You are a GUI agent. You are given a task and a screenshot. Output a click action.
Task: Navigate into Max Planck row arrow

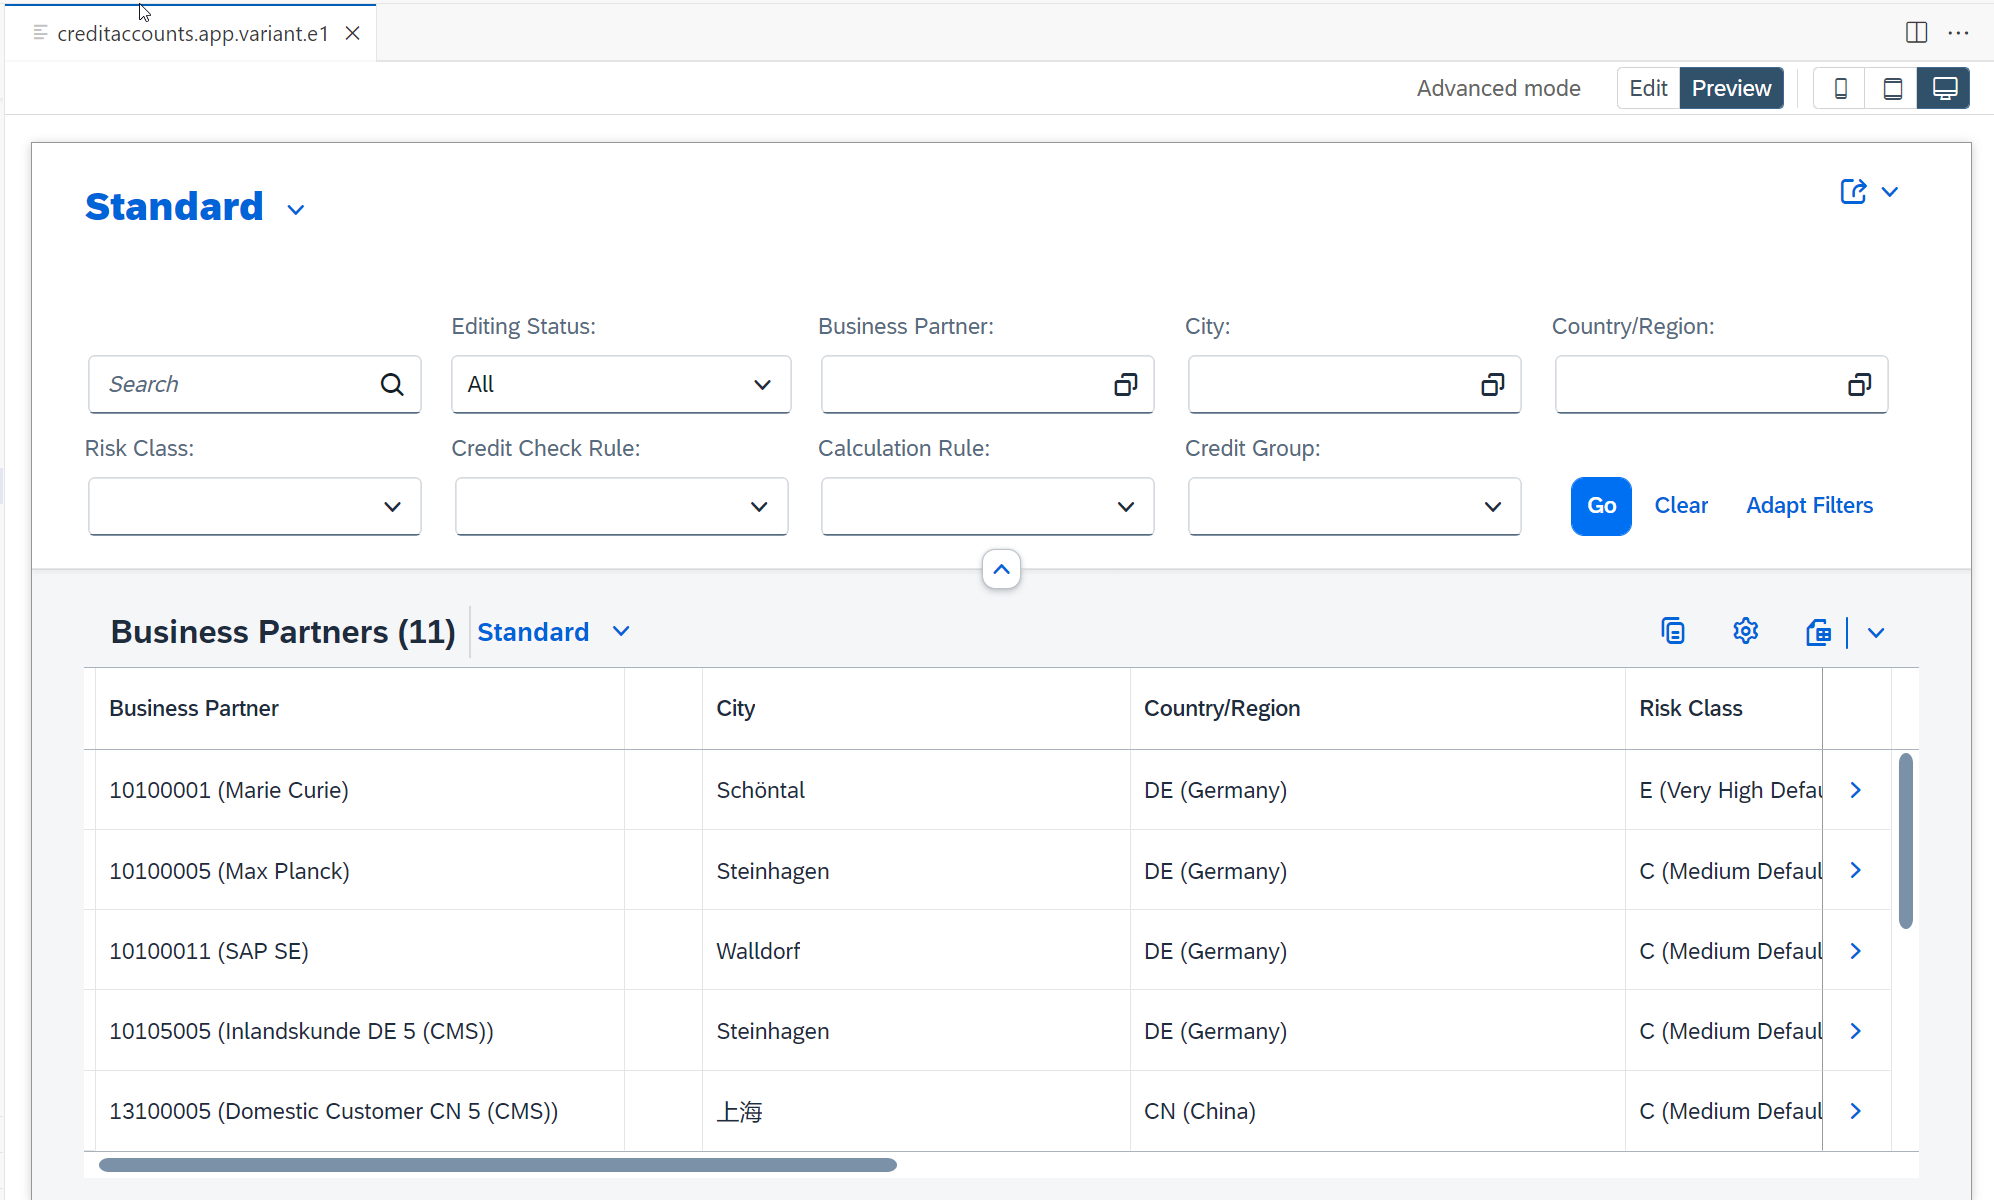(x=1856, y=870)
